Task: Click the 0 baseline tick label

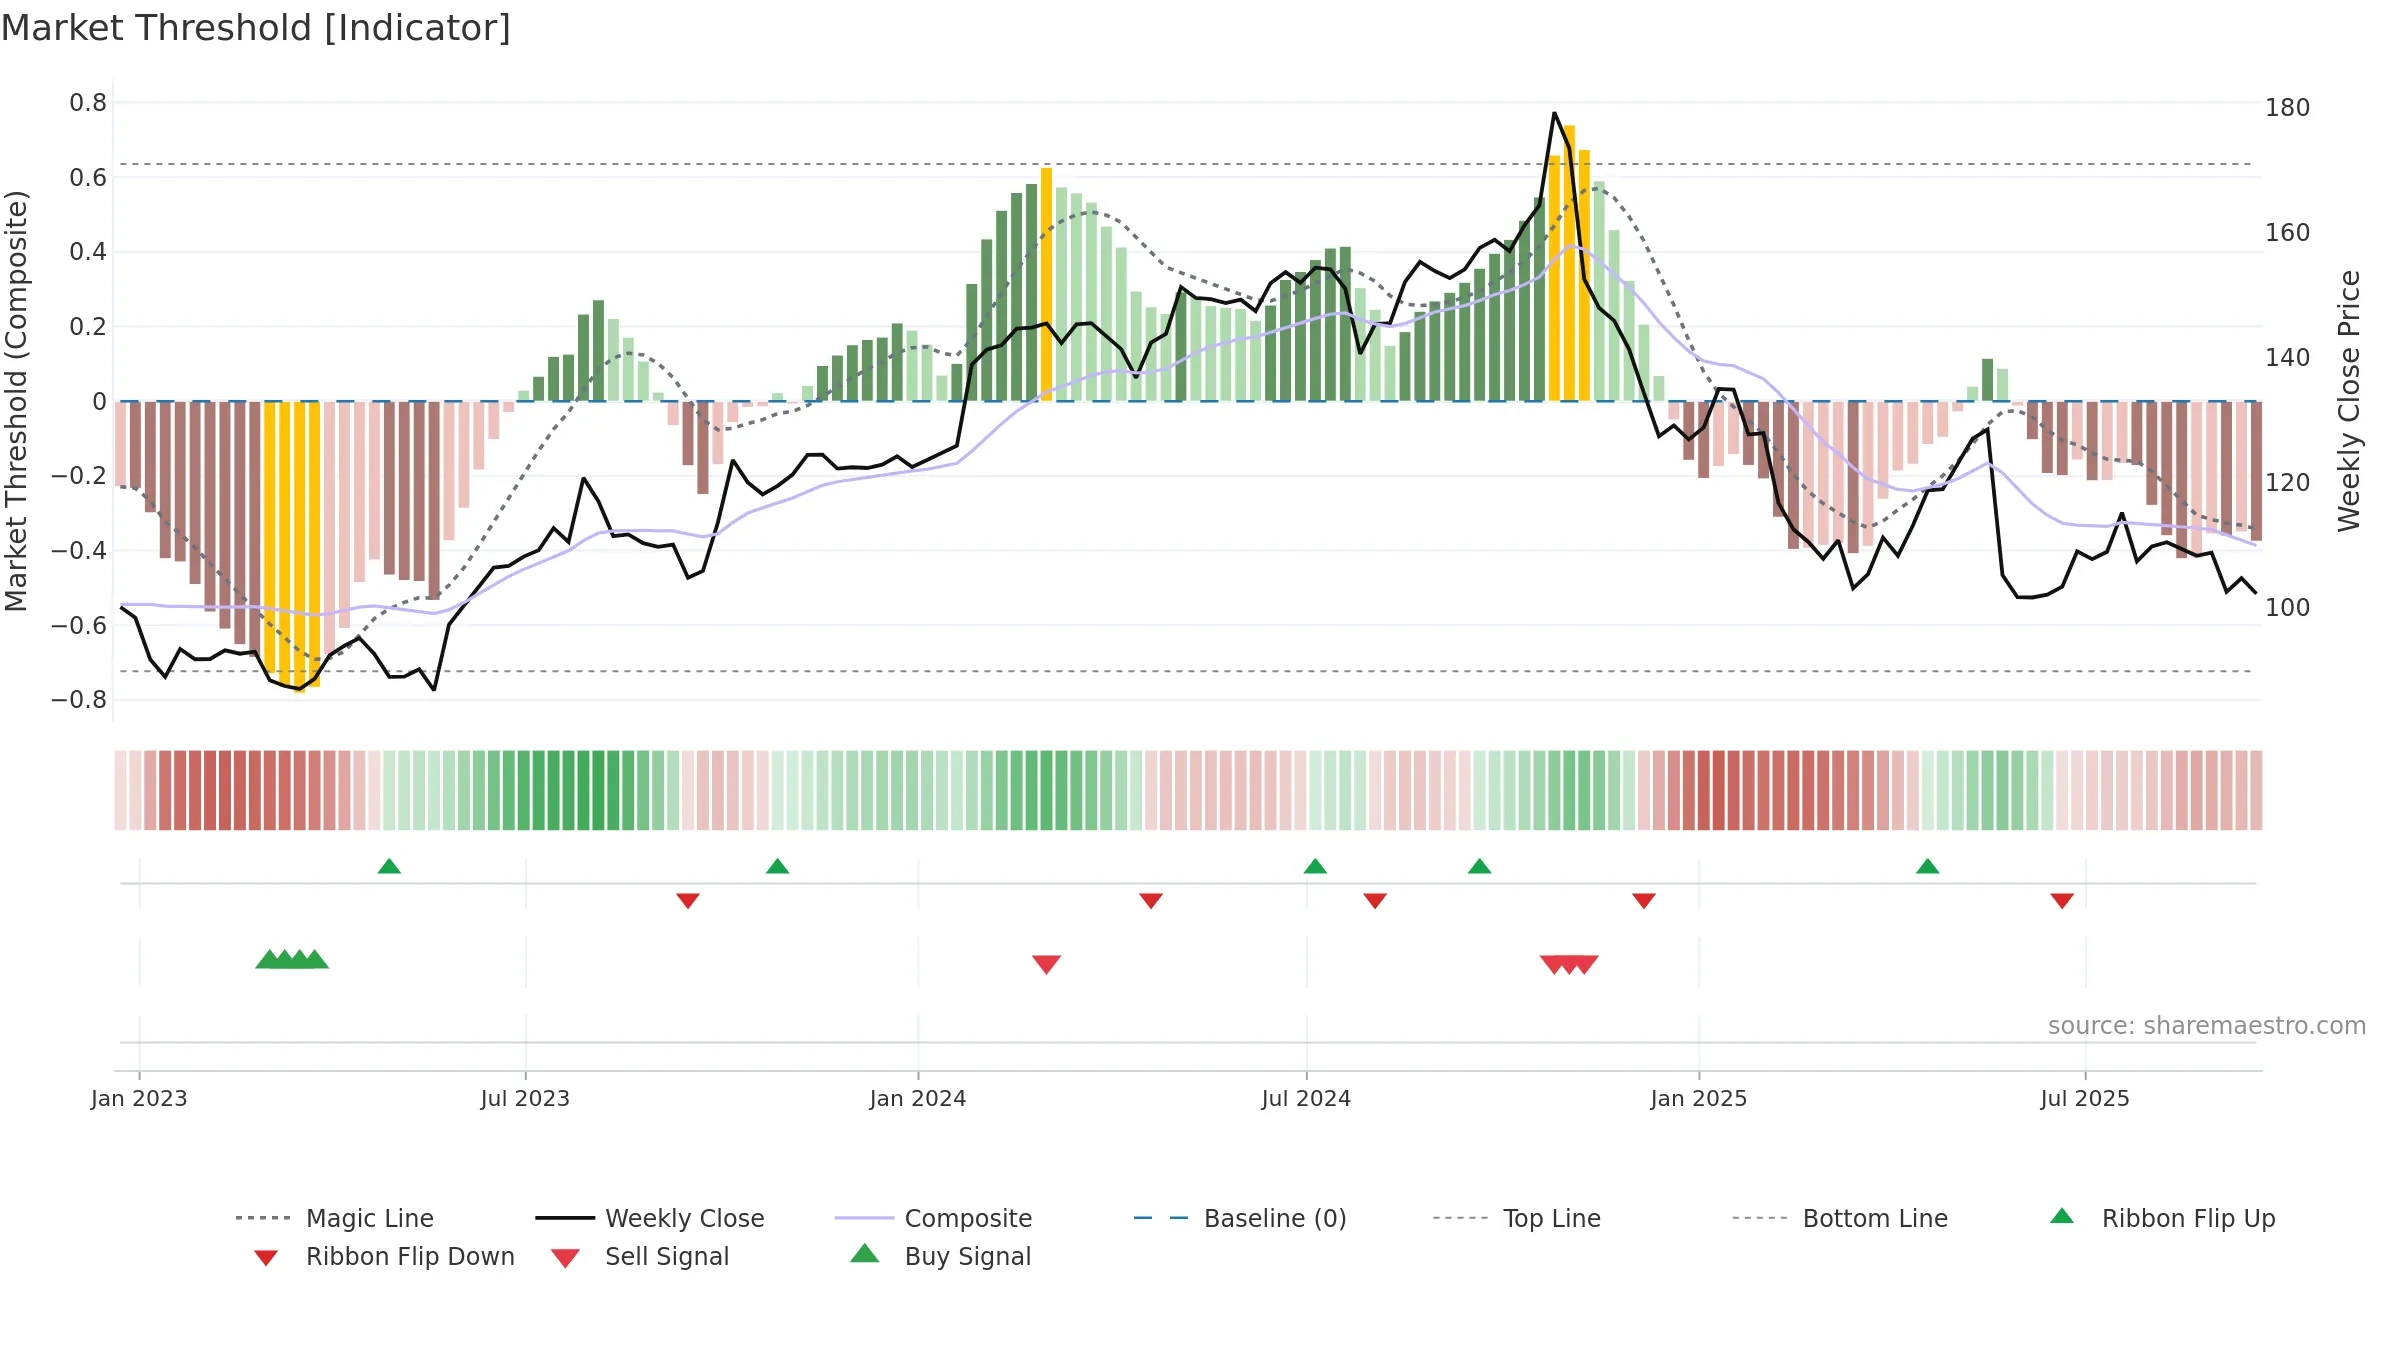Action: [99, 402]
